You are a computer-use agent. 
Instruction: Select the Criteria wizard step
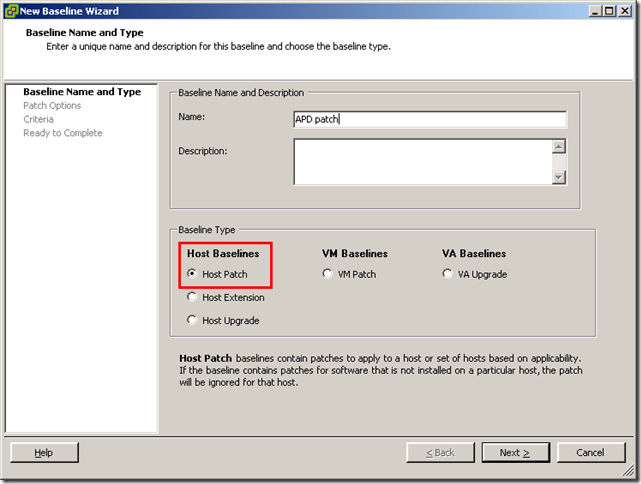(39, 119)
